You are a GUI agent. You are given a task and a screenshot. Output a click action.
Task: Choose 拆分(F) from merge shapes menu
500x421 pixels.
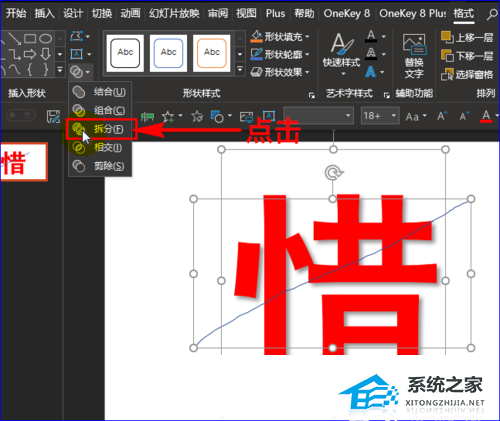[x=101, y=129]
